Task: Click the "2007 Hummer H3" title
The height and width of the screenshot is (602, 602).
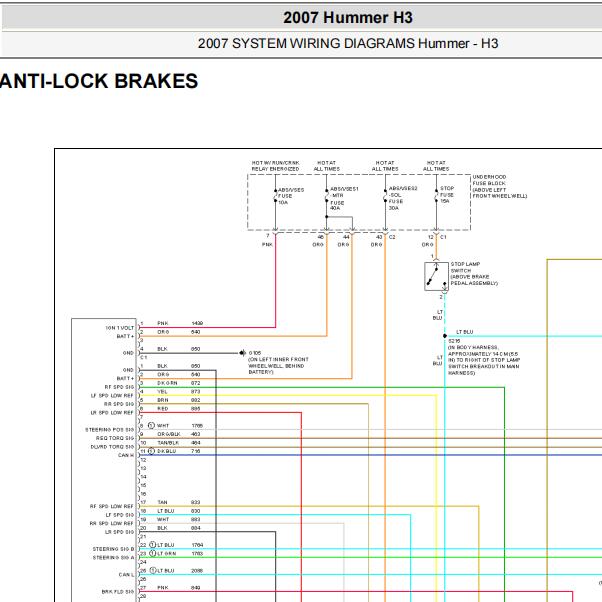Action: click(x=348, y=18)
